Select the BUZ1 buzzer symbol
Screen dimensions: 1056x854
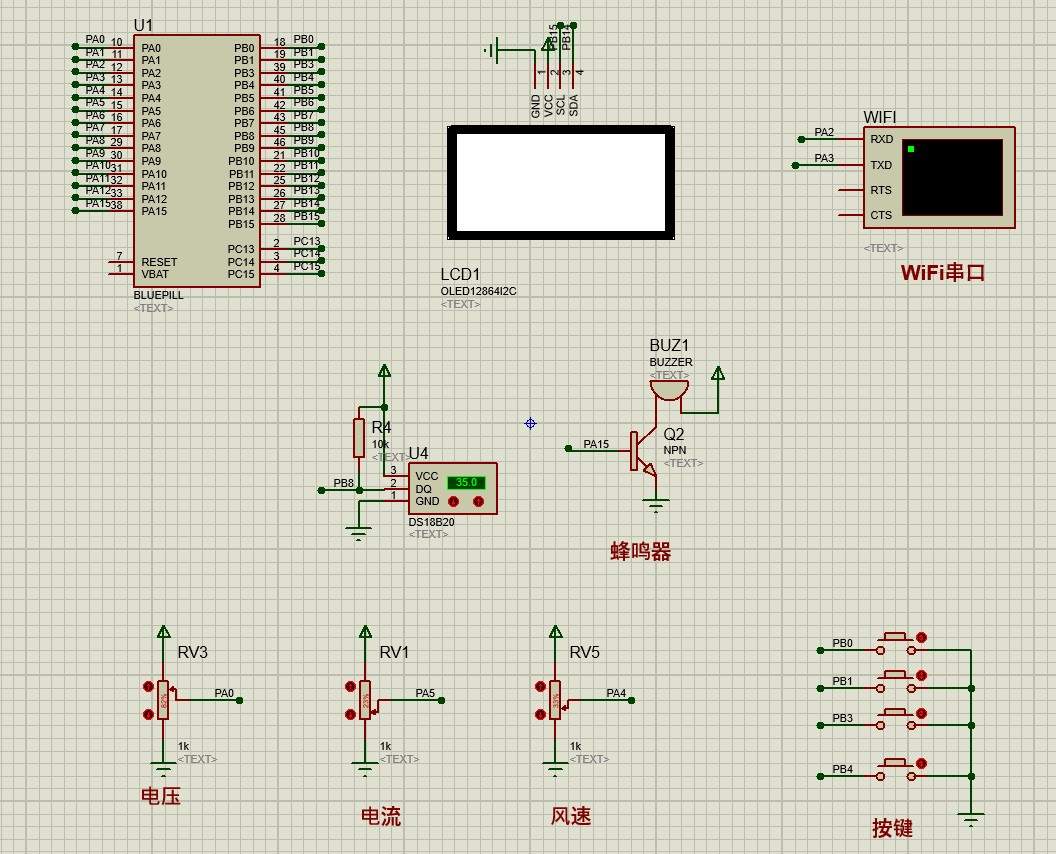coord(669,390)
